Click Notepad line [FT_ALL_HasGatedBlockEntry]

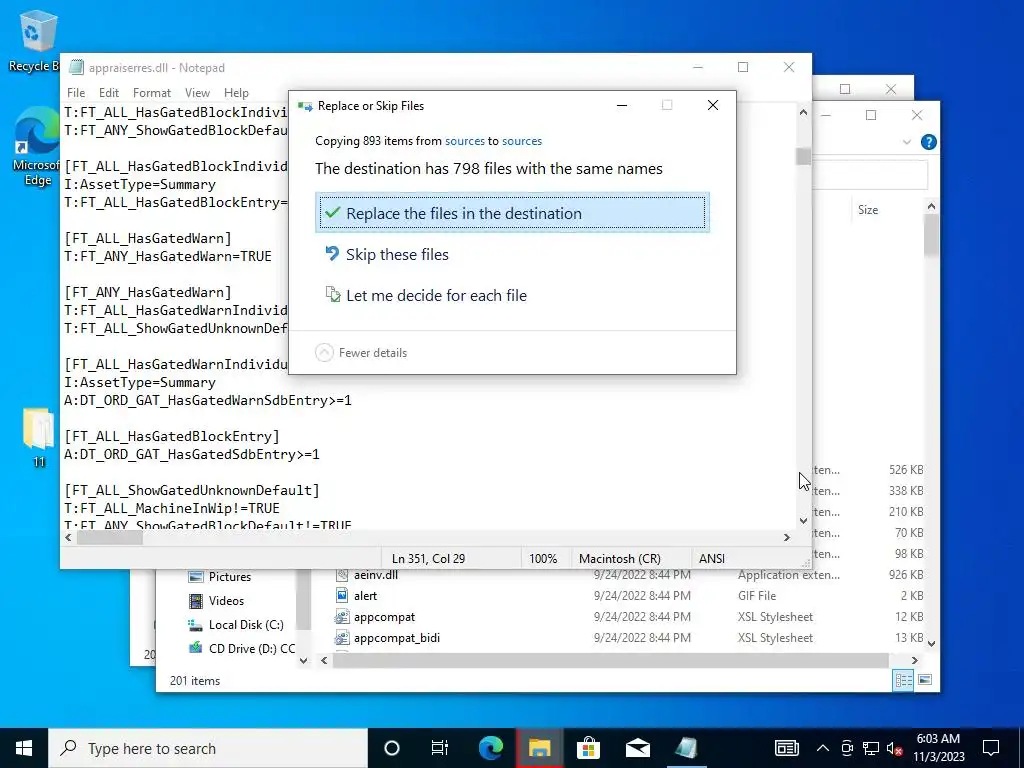pyautogui.click(x=172, y=436)
